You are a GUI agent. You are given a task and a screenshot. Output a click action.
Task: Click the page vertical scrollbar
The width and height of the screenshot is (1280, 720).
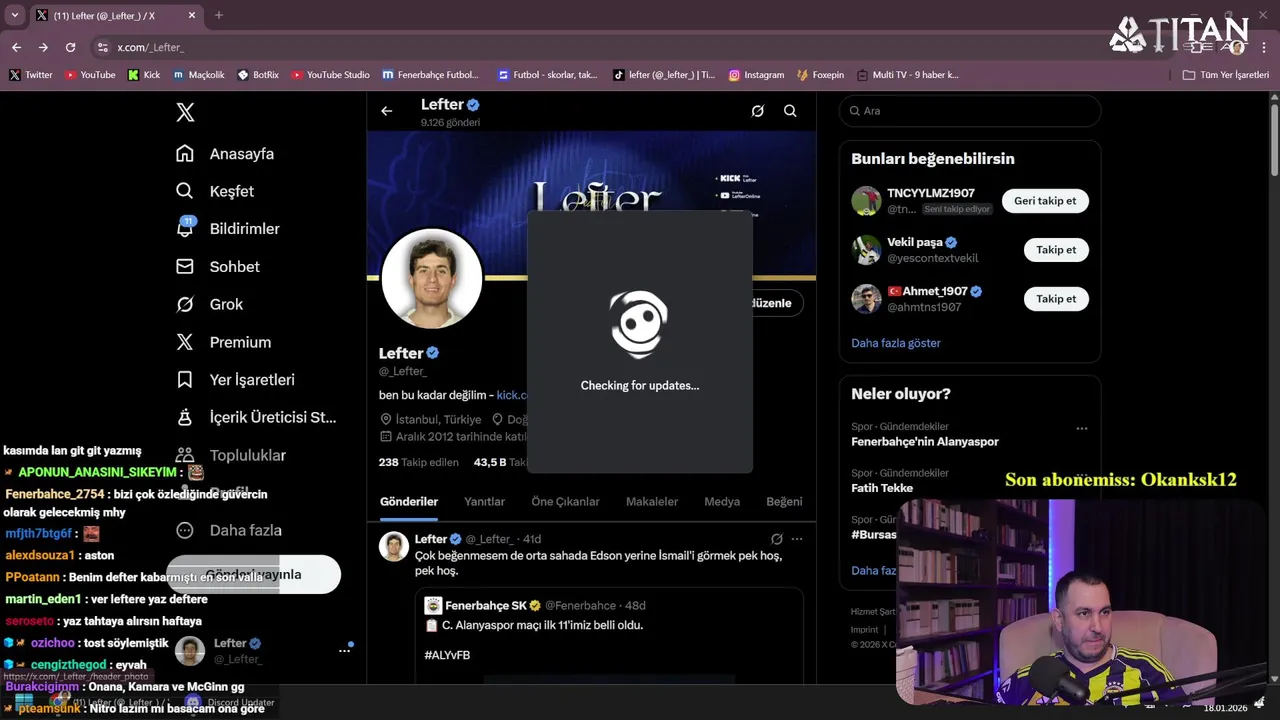click(1274, 140)
